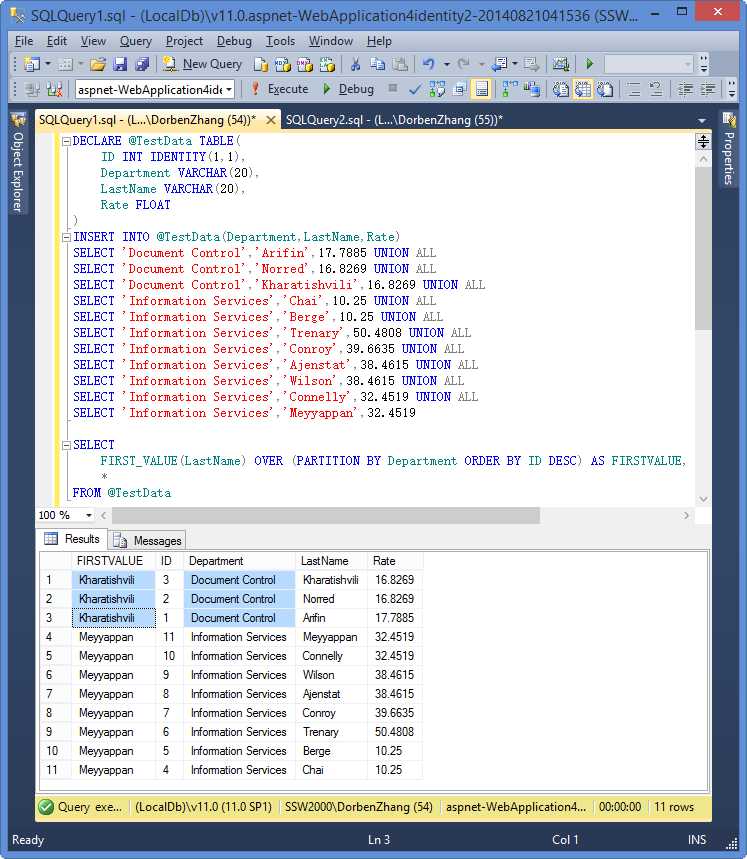Open the Tools menu
The image size is (747, 859).
280,41
